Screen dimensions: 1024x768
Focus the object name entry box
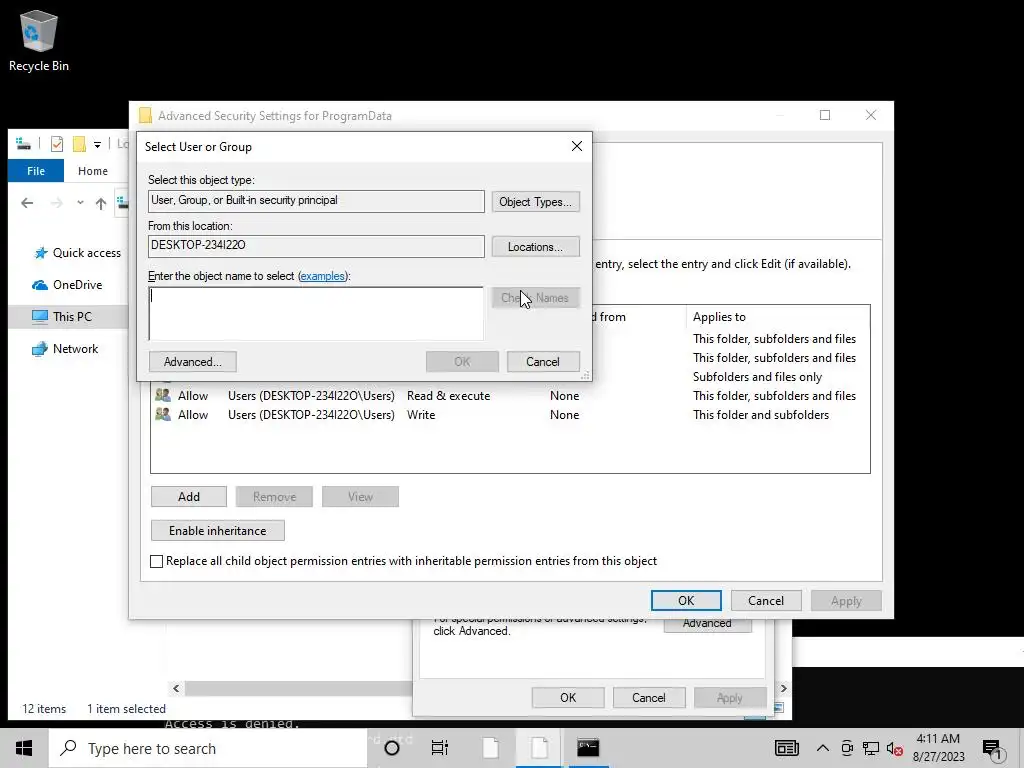[316, 313]
